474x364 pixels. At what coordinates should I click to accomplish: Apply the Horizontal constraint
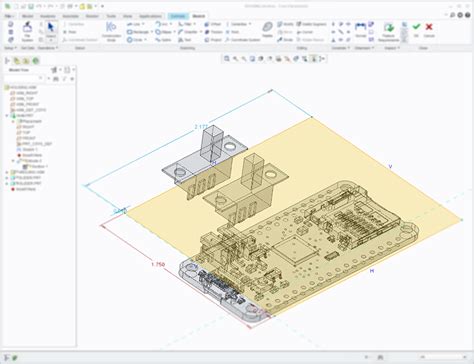[x=333, y=32]
